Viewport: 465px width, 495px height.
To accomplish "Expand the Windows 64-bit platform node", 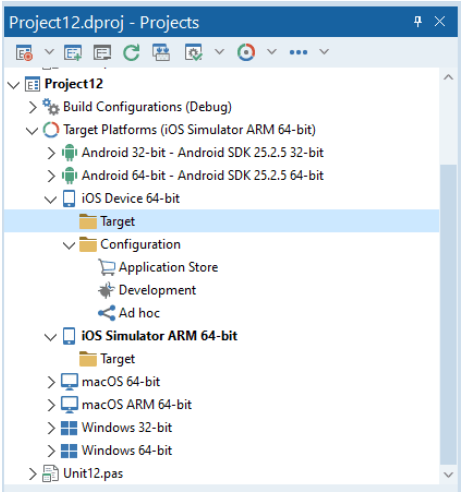I will 51,451.
